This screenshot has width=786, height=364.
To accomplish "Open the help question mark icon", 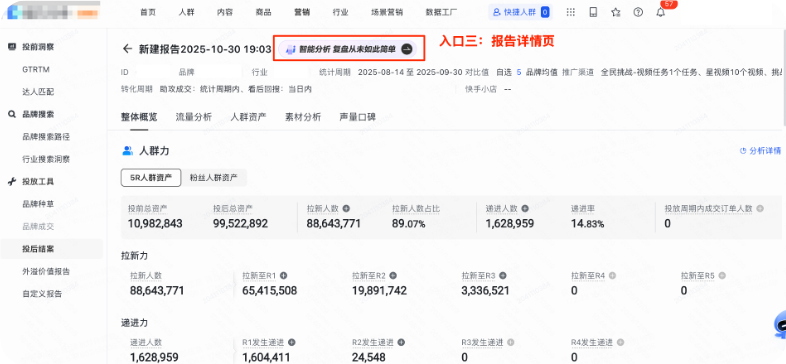I will pyautogui.click(x=638, y=13).
